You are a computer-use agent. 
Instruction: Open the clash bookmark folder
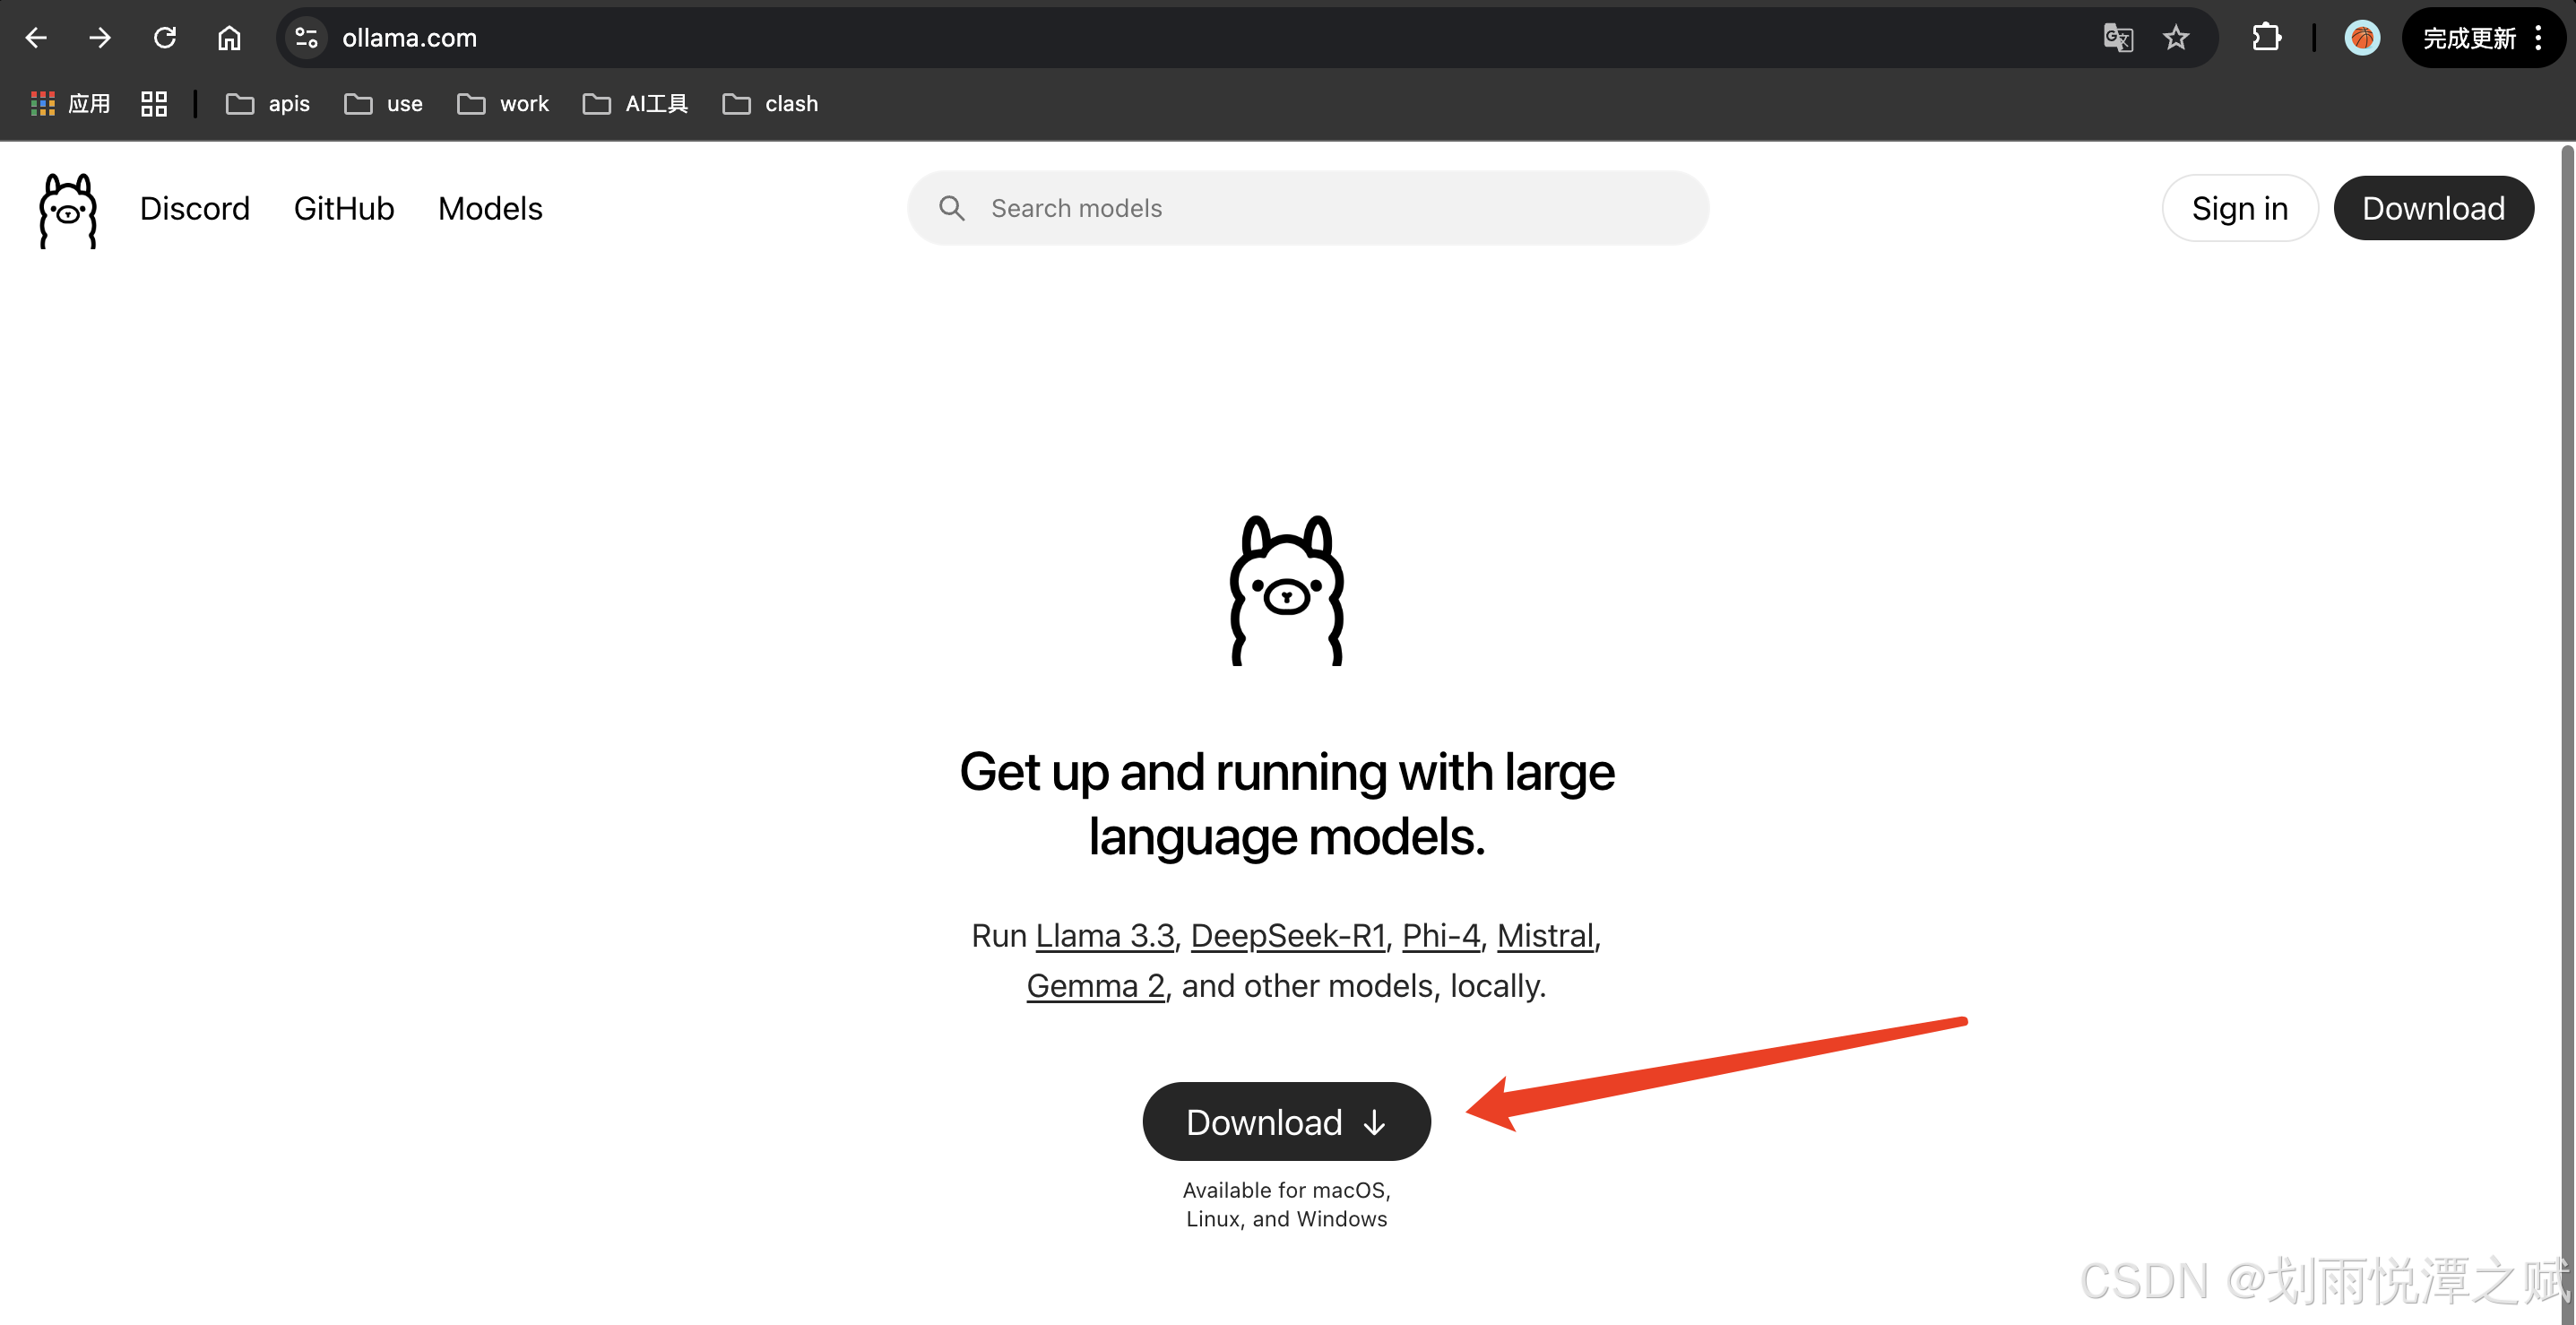coord(770,104)
